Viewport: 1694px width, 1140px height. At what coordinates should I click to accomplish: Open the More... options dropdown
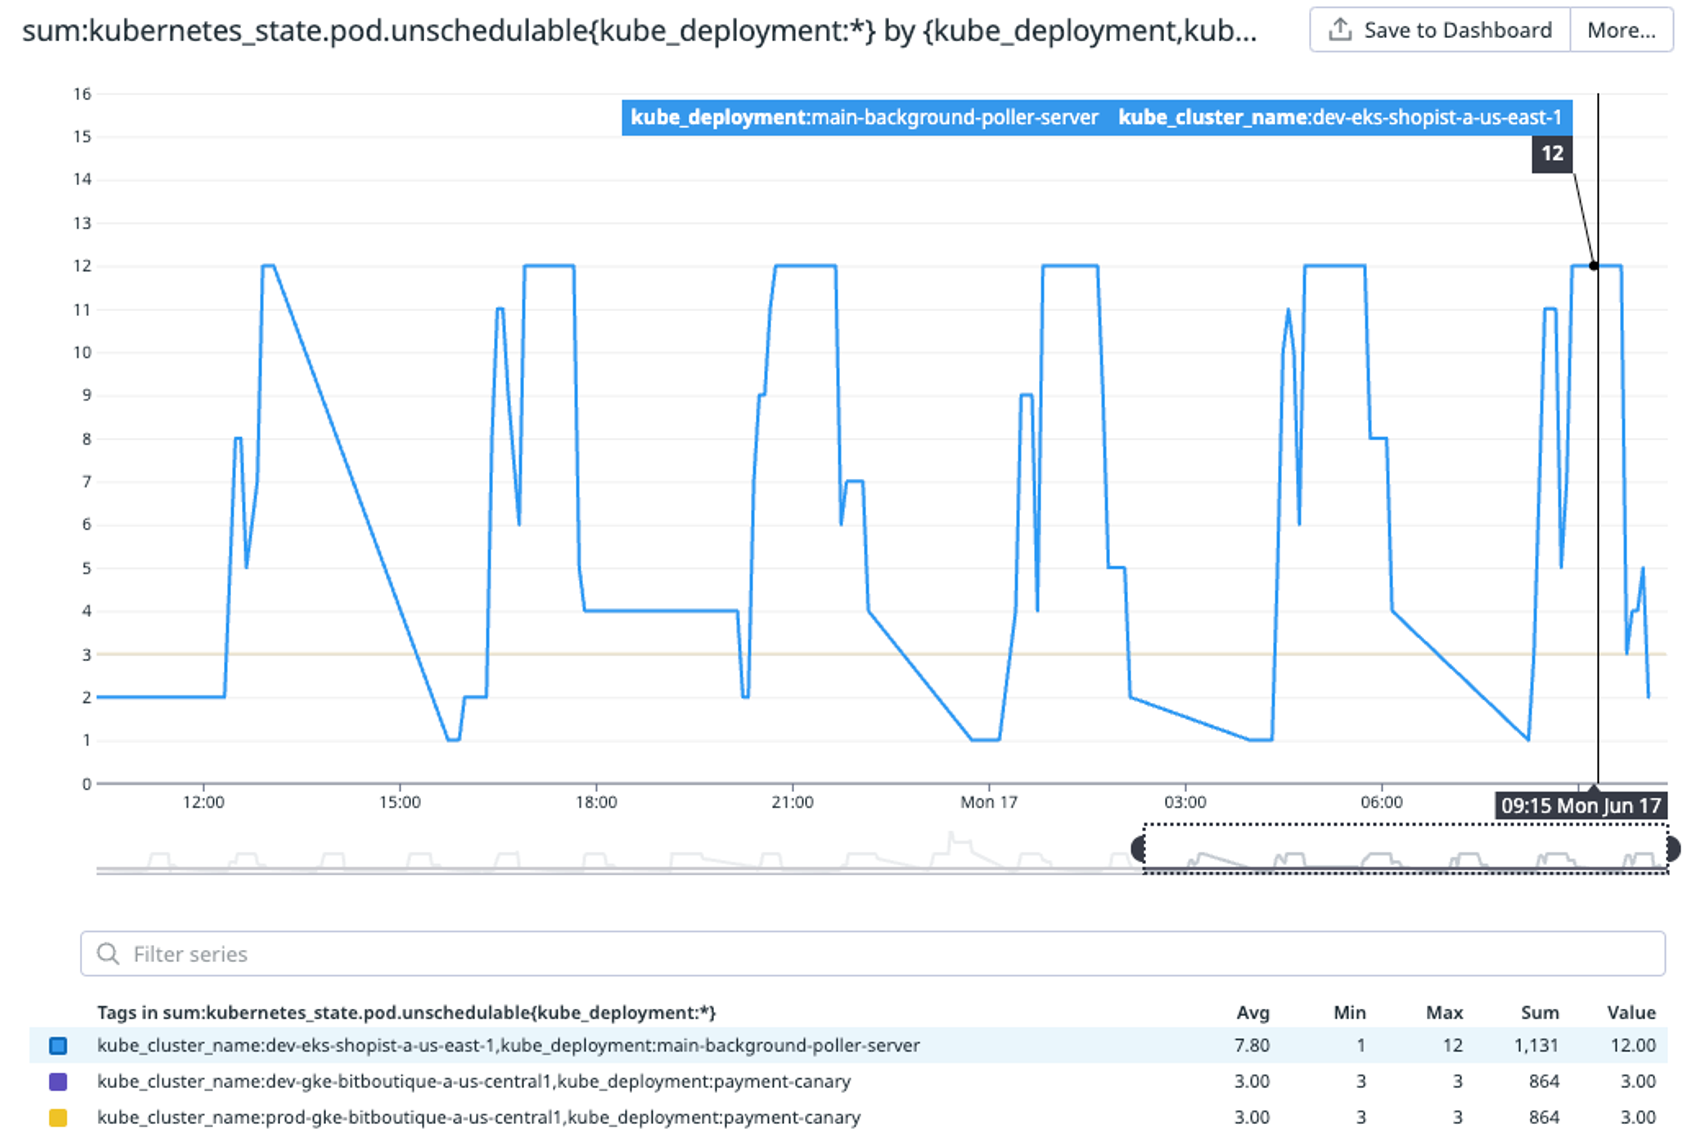[1622, 30]
